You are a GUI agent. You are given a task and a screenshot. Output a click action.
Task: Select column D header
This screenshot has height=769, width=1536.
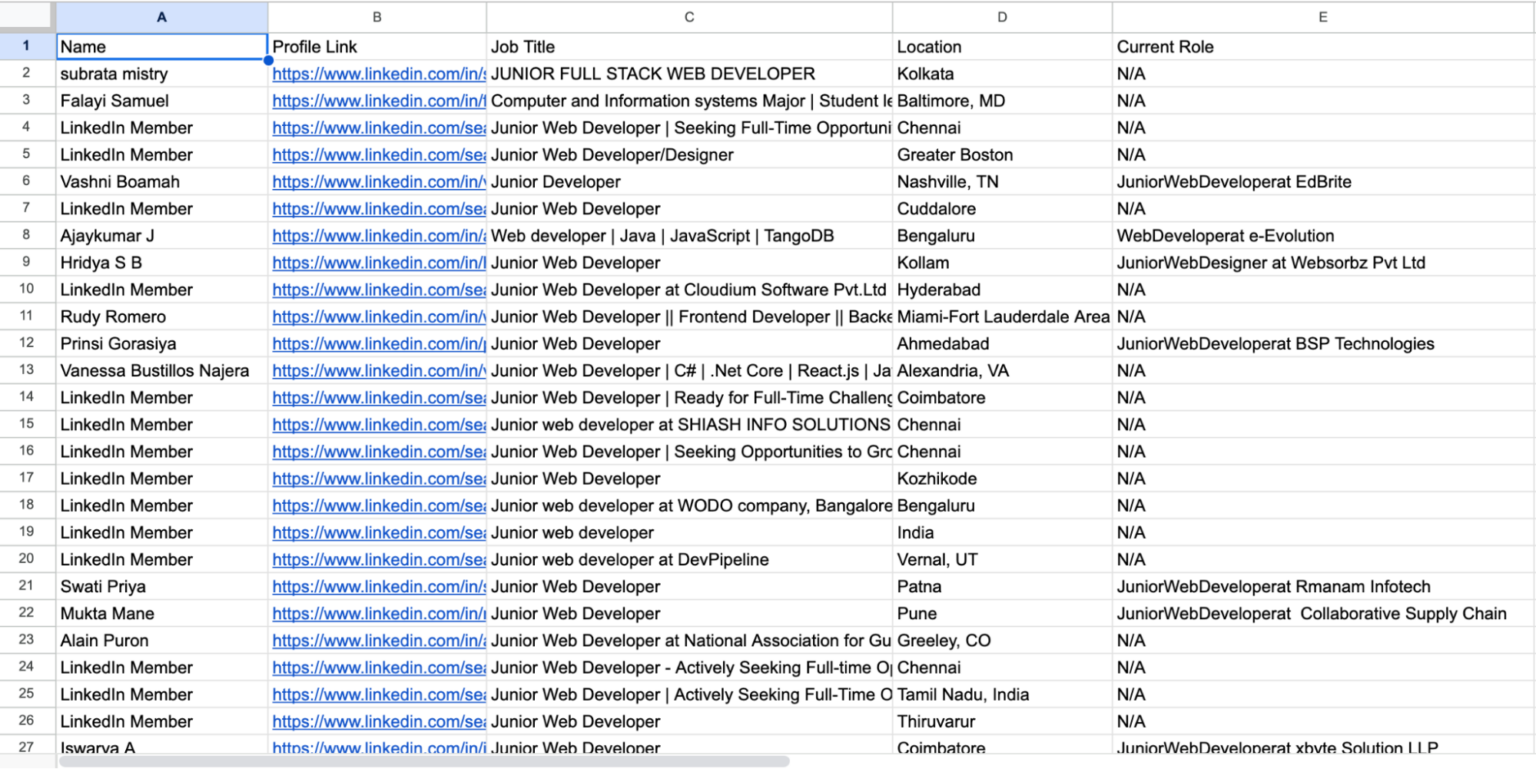click(x=1003, y=17)
